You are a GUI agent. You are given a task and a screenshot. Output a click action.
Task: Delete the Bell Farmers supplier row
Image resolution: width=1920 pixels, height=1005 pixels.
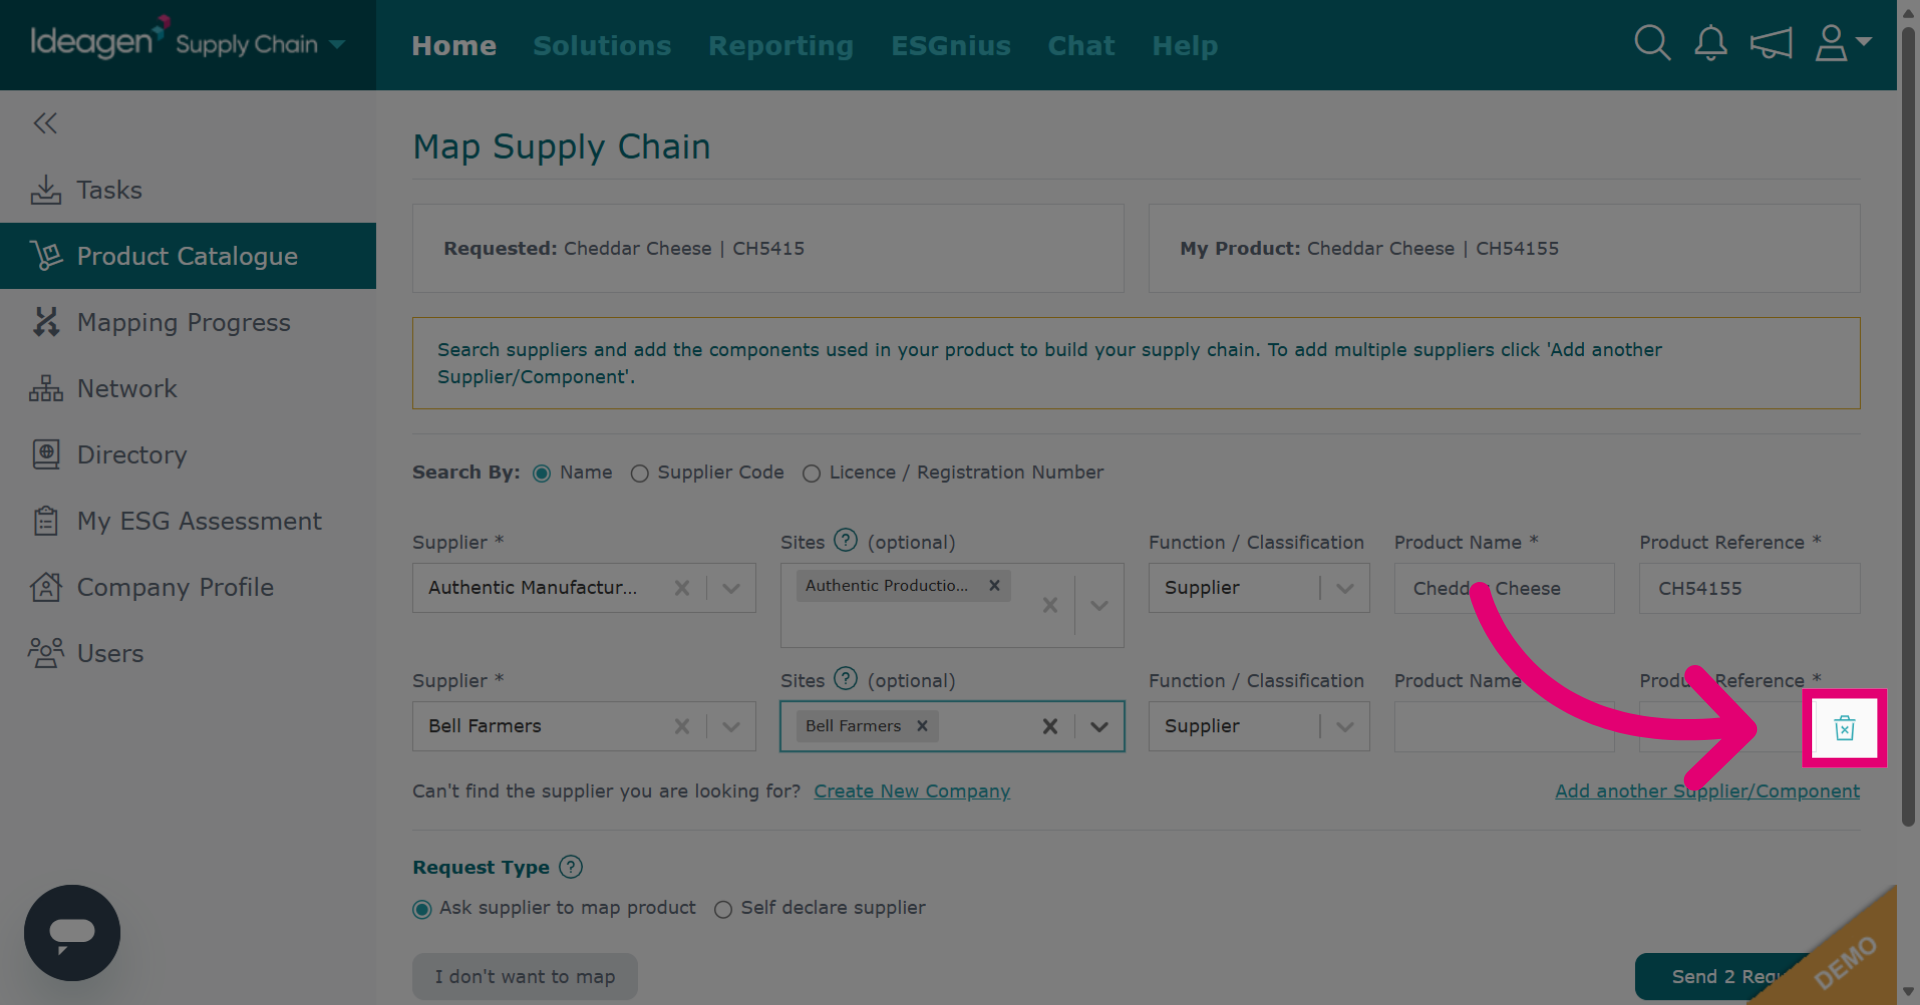tap(1844, 728)
